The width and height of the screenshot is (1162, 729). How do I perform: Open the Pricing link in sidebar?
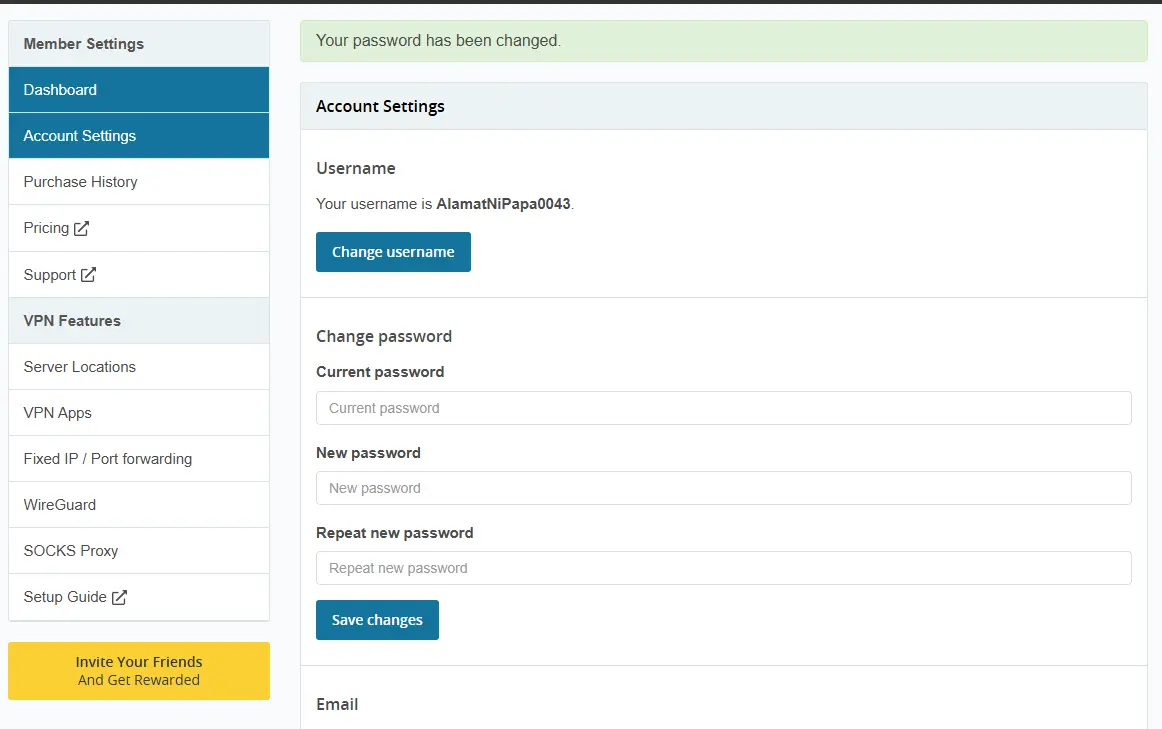(x=139, y=228)
